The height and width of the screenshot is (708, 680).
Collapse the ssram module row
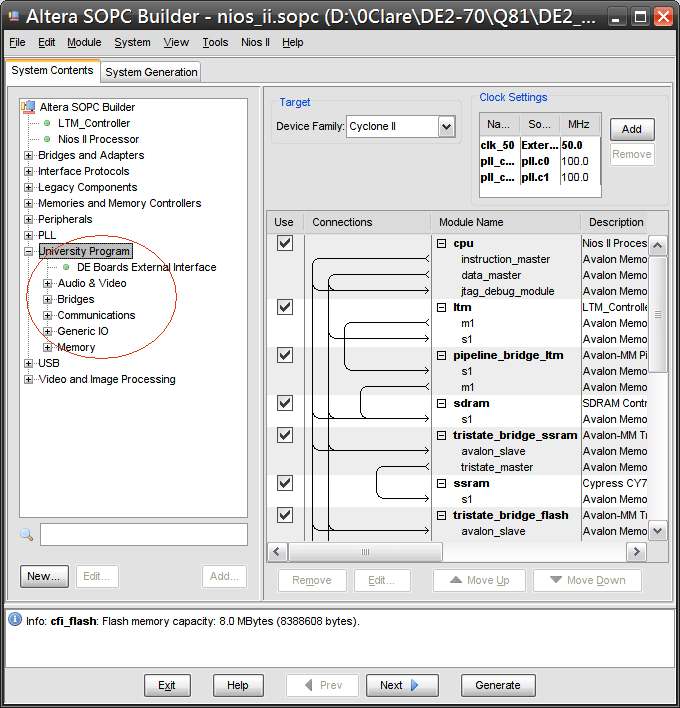(x=442, y=484)
